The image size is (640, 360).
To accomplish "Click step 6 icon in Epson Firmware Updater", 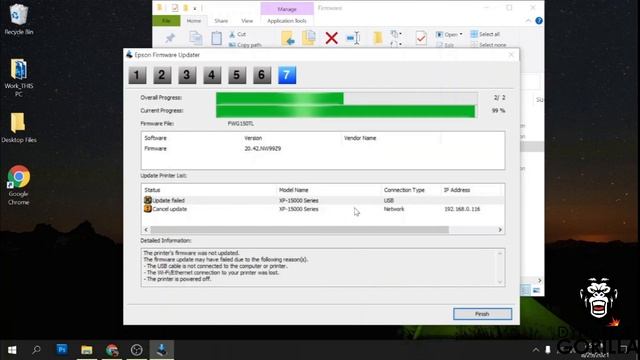I will pyautogui.click(x=262, y=75).
